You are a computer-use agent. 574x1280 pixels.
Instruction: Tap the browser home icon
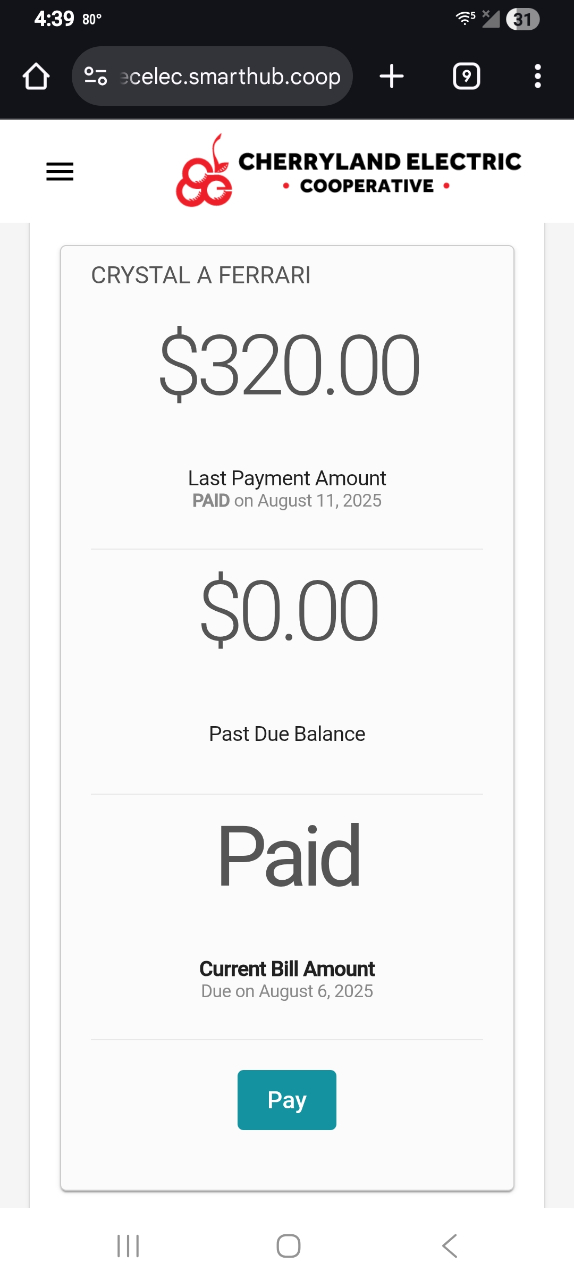pos(36,76)
